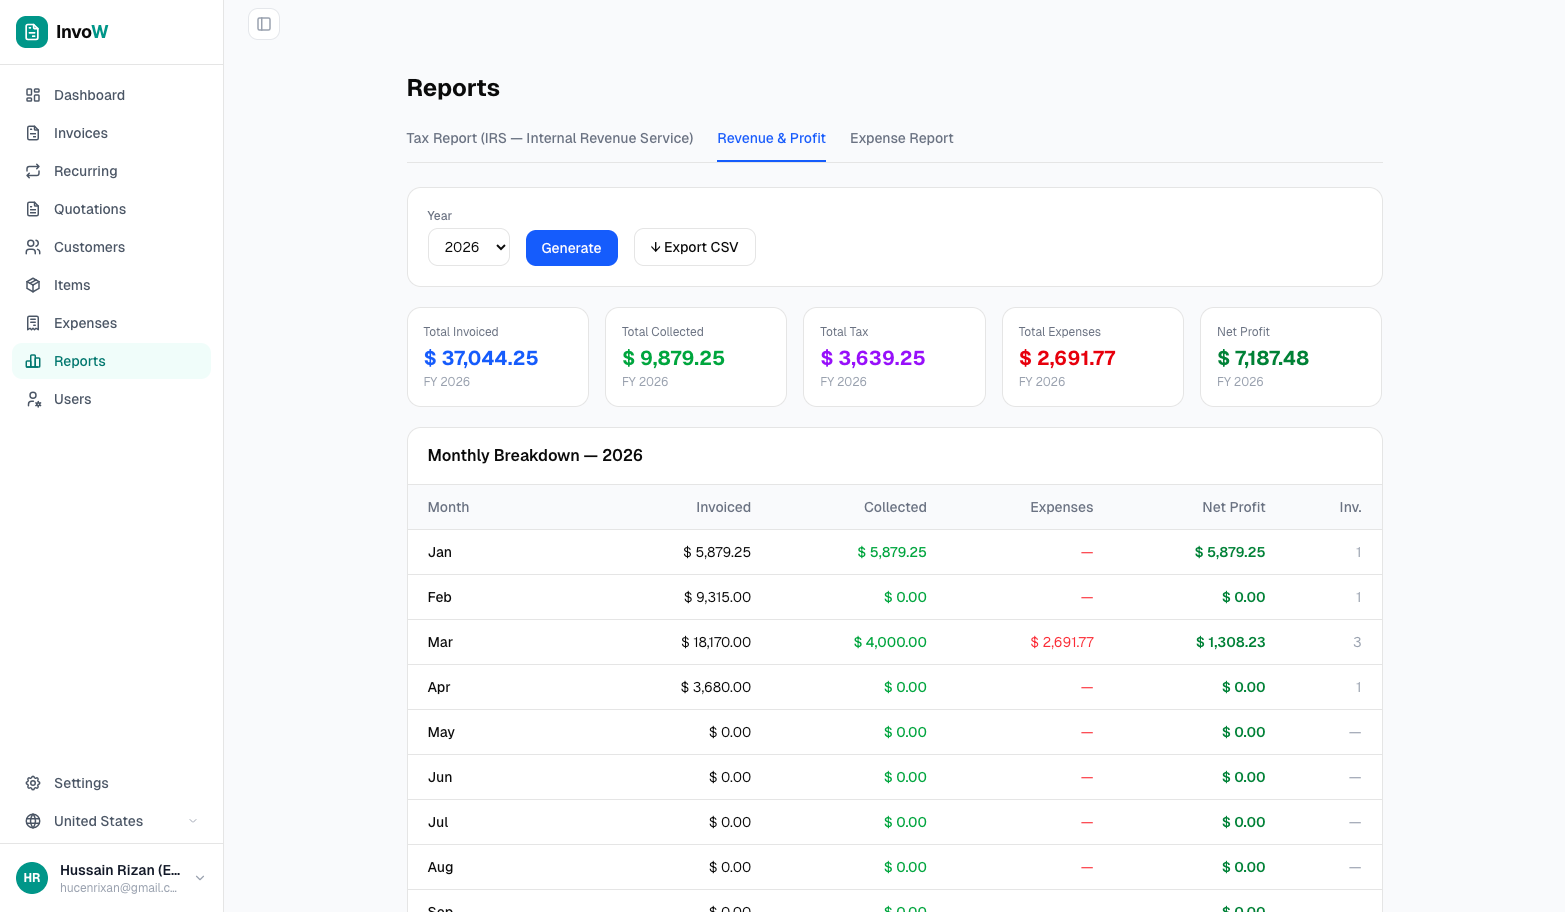Open Settings from the sidebar
Image resolution: width=1565 pixels, height=912 pixels.
tap(111, 783)
